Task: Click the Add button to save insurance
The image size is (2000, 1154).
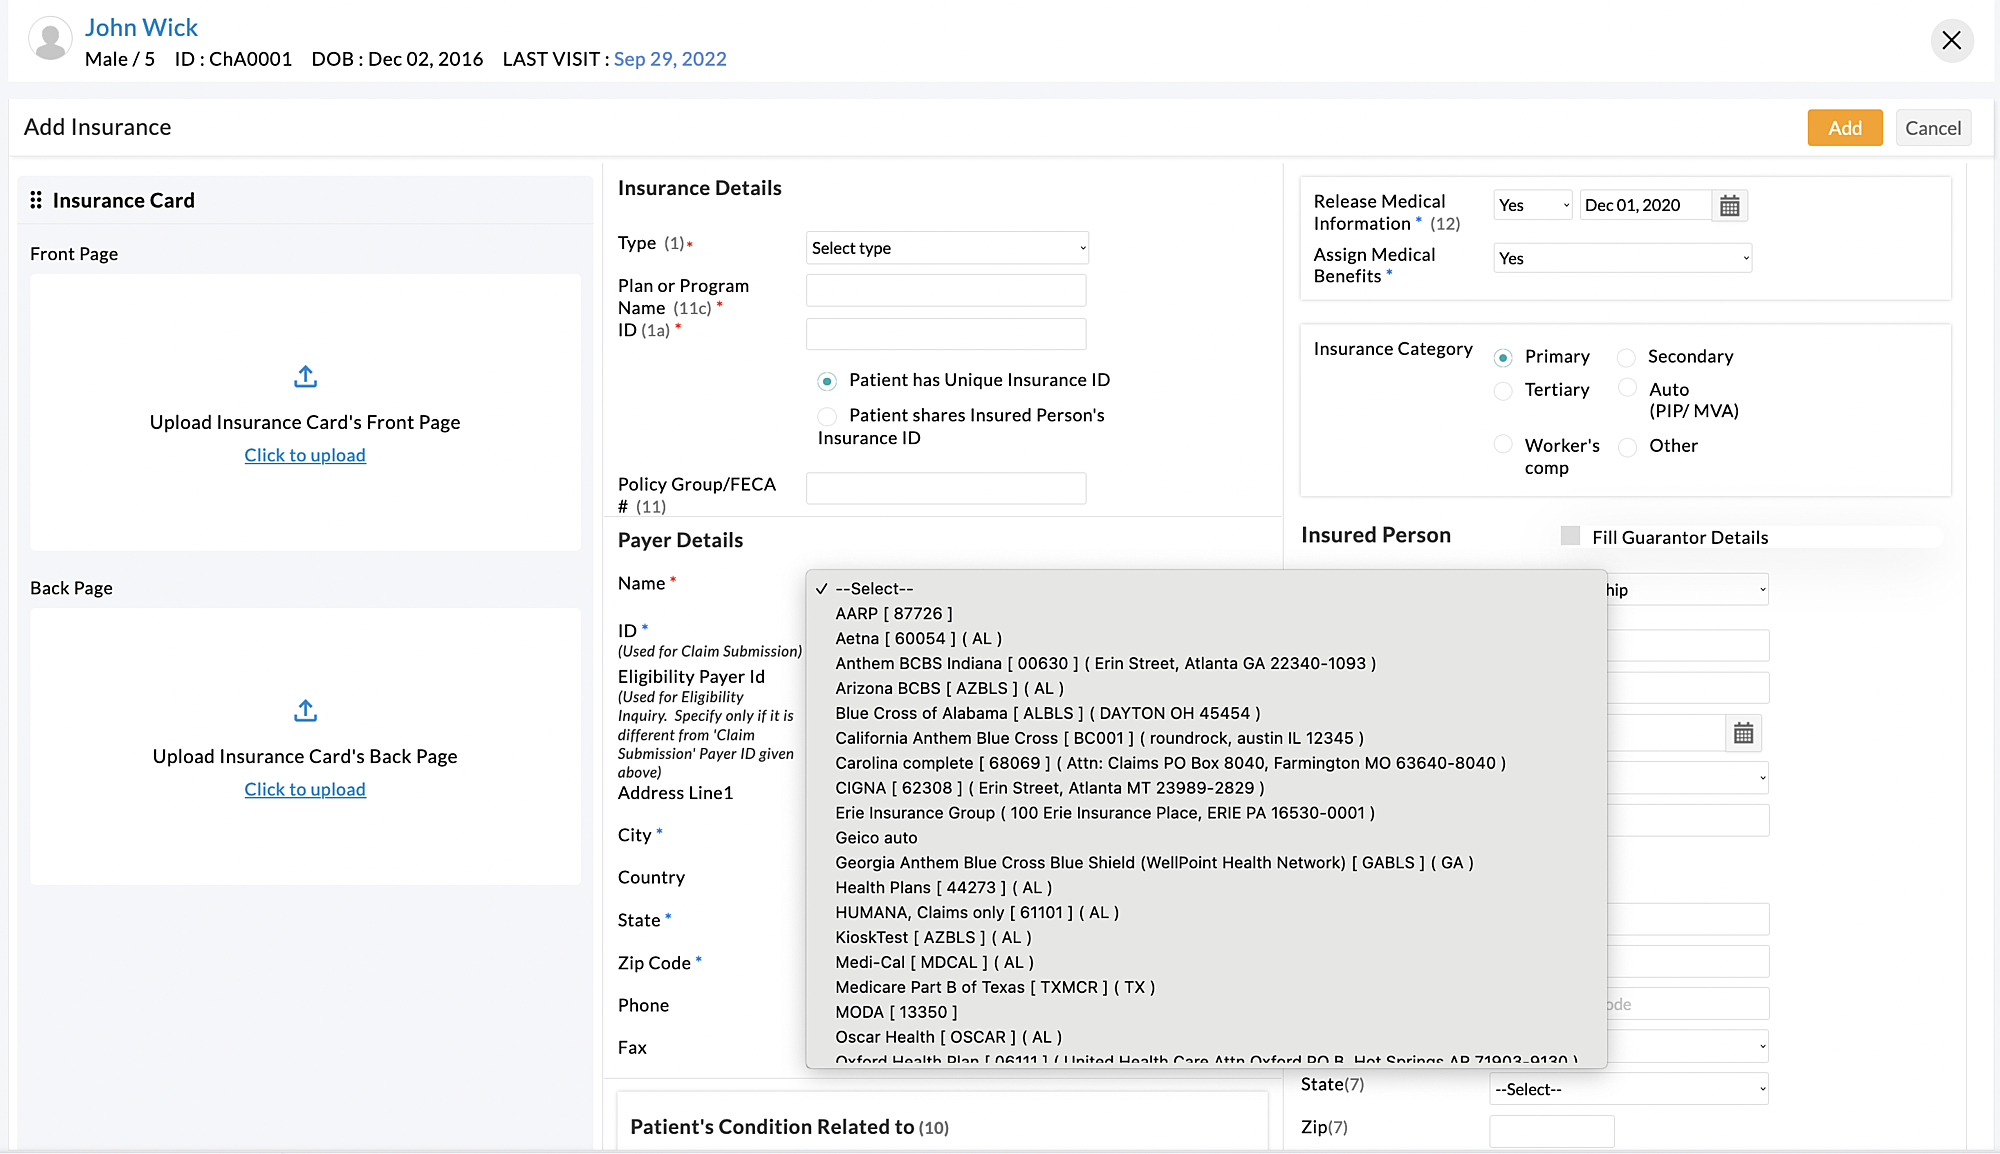Action: click(x=1844, y=127)
